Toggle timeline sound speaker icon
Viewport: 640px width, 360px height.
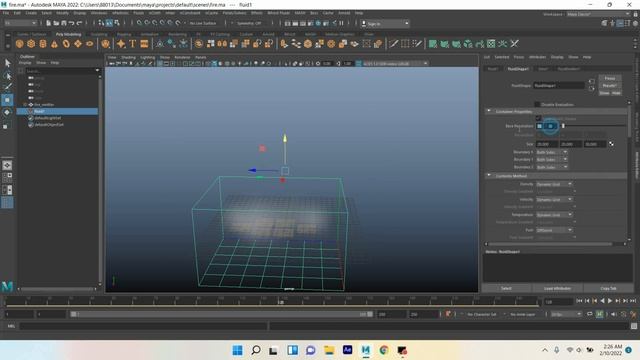click(x=613, y=314)
